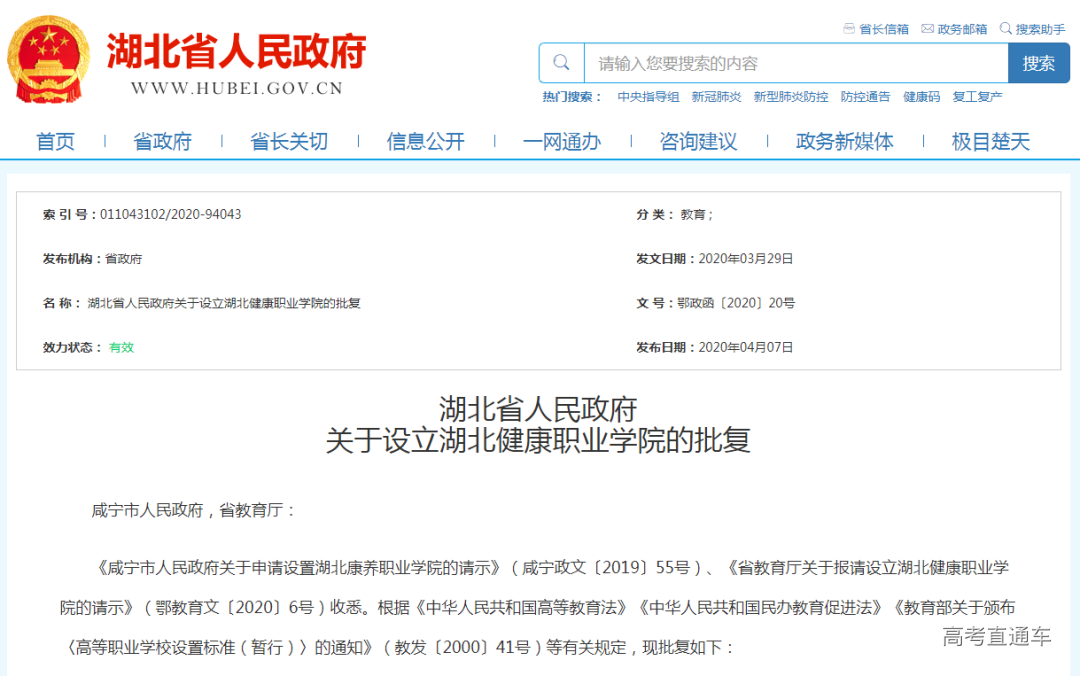Click the 搜索 search button
Image resolution: width=1080 pixels, height=676 pixels.
coord(1038,63)
